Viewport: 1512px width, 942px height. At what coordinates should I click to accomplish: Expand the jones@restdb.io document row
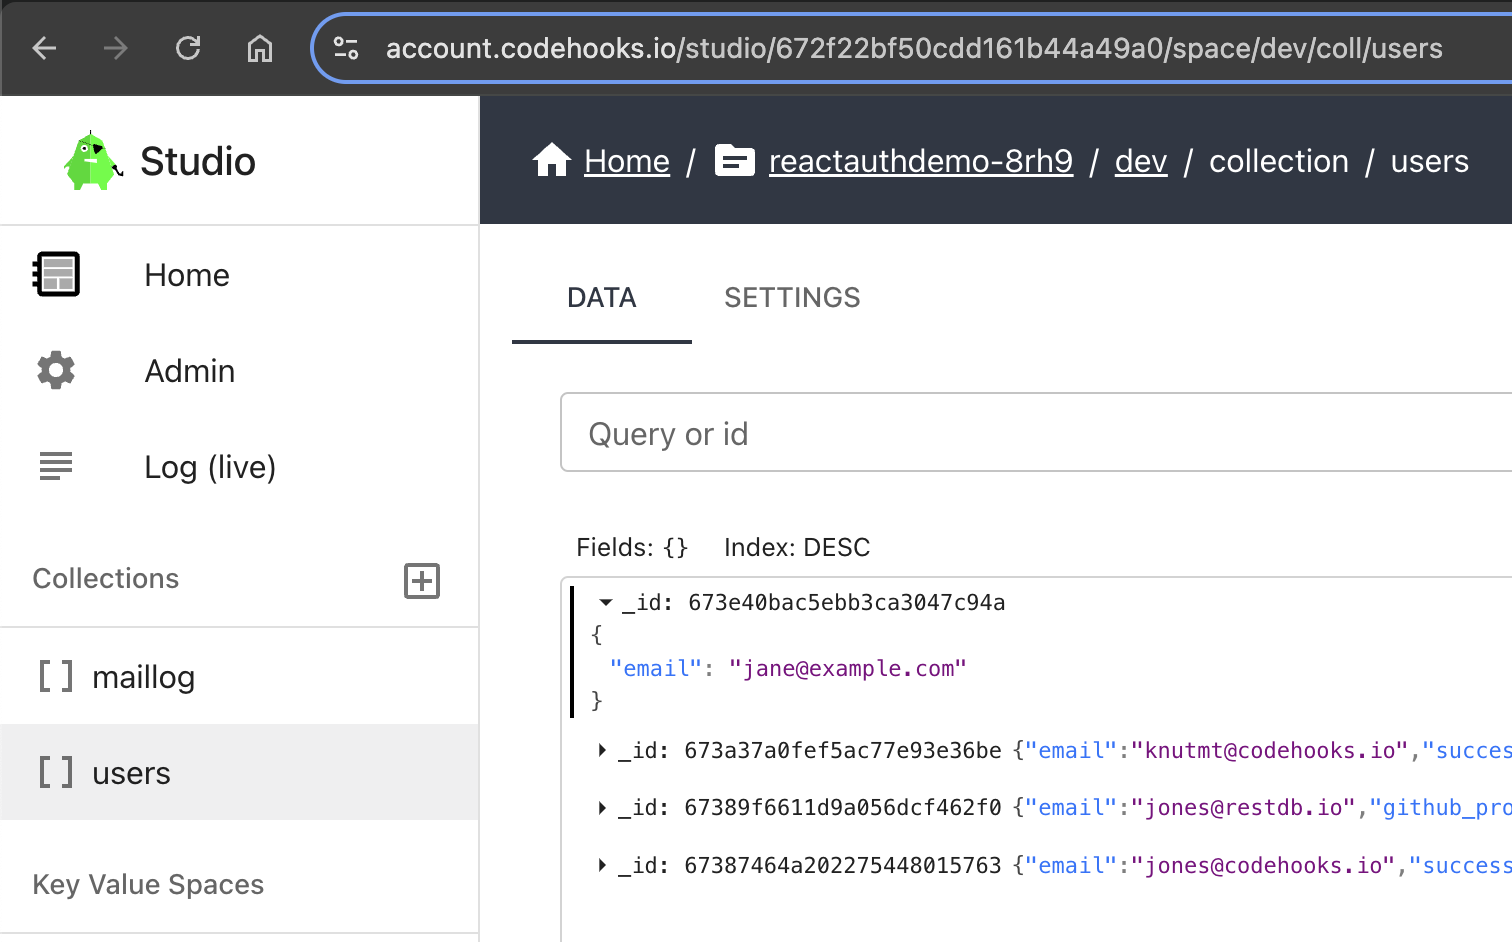pyautogui.click(x=601, y=807)
